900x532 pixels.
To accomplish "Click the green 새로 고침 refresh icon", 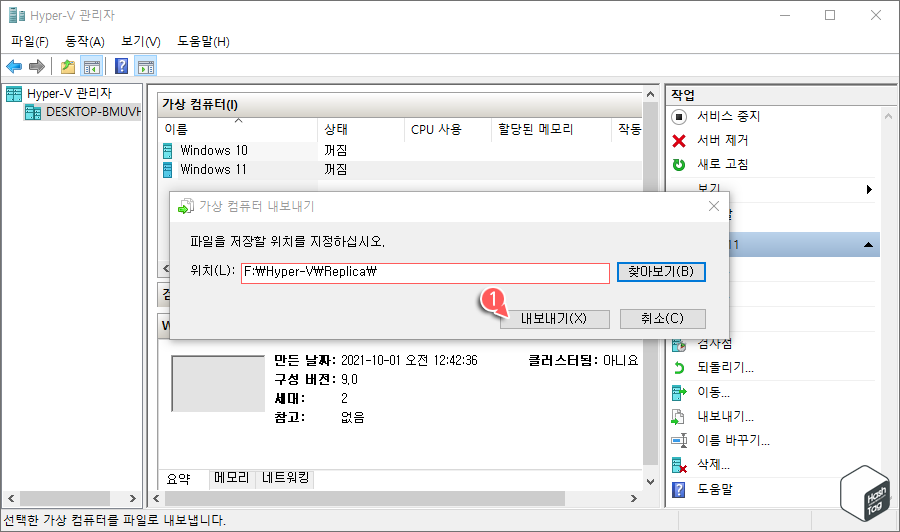I will tap(679, 165).
